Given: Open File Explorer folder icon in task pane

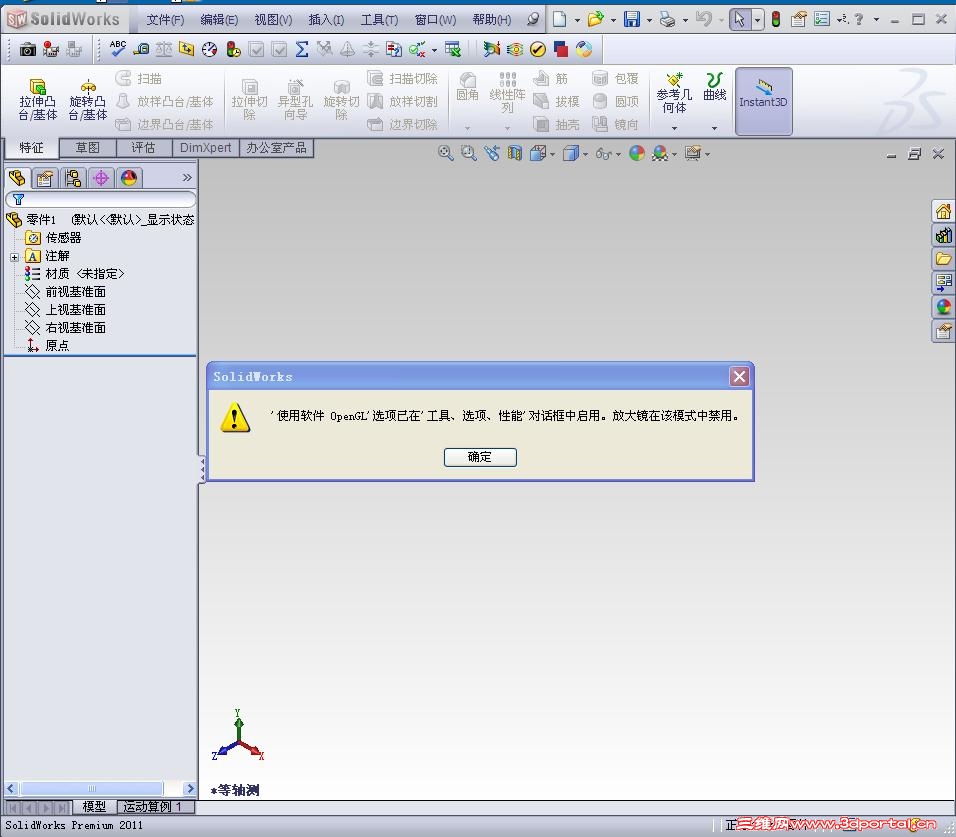Looking at the screenshot, I should [943, 259].
